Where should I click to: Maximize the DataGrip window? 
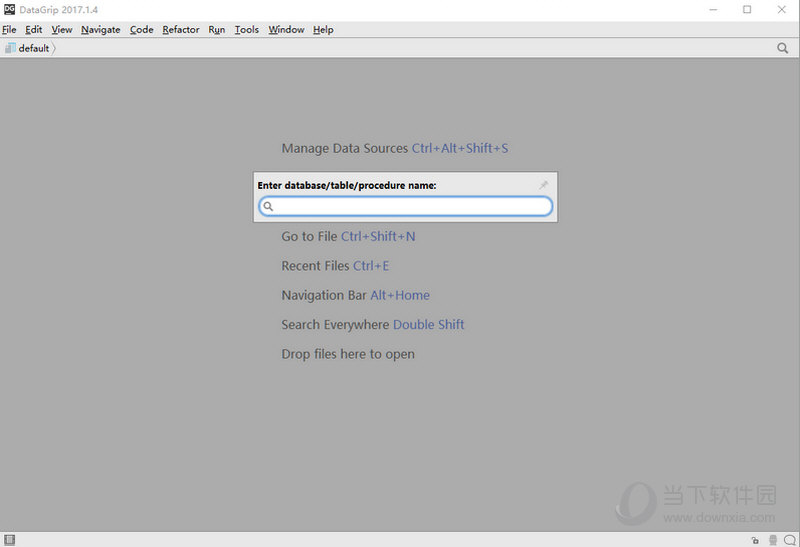point(747,10)
